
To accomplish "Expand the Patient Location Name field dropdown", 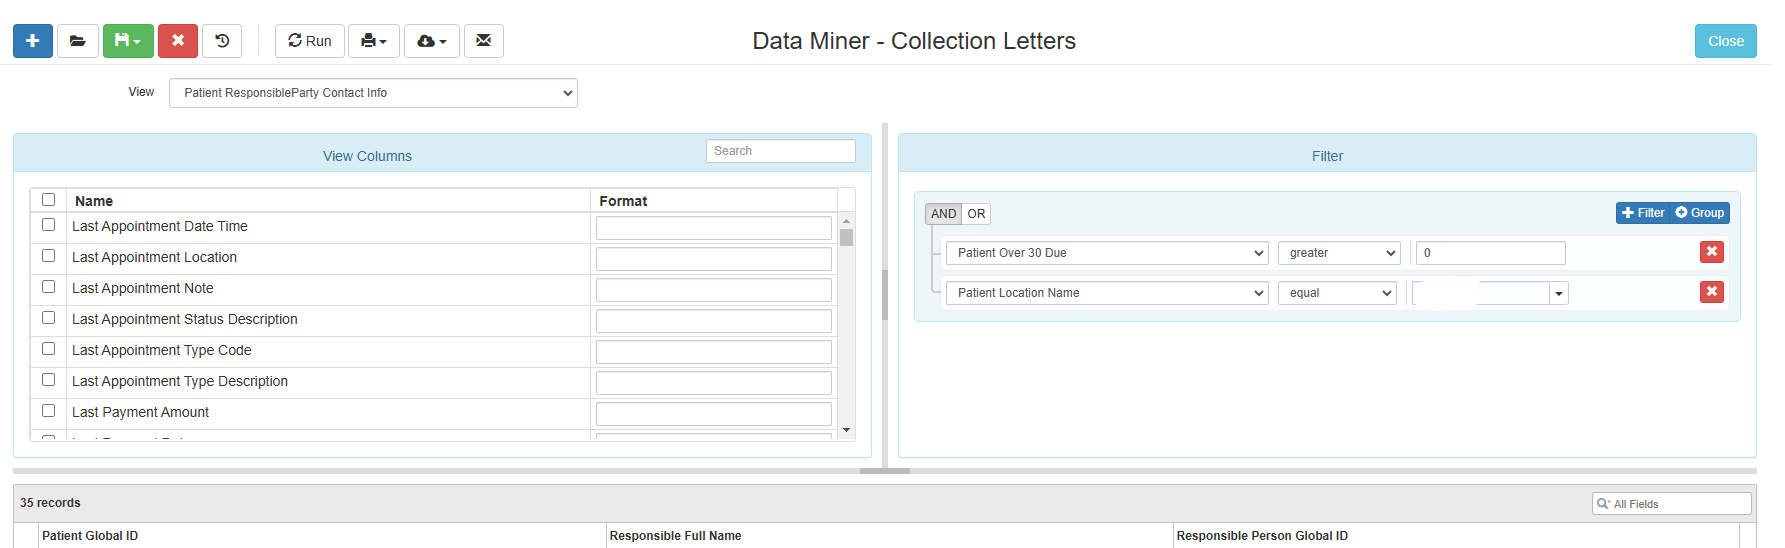I will (x=1107, y=293).
